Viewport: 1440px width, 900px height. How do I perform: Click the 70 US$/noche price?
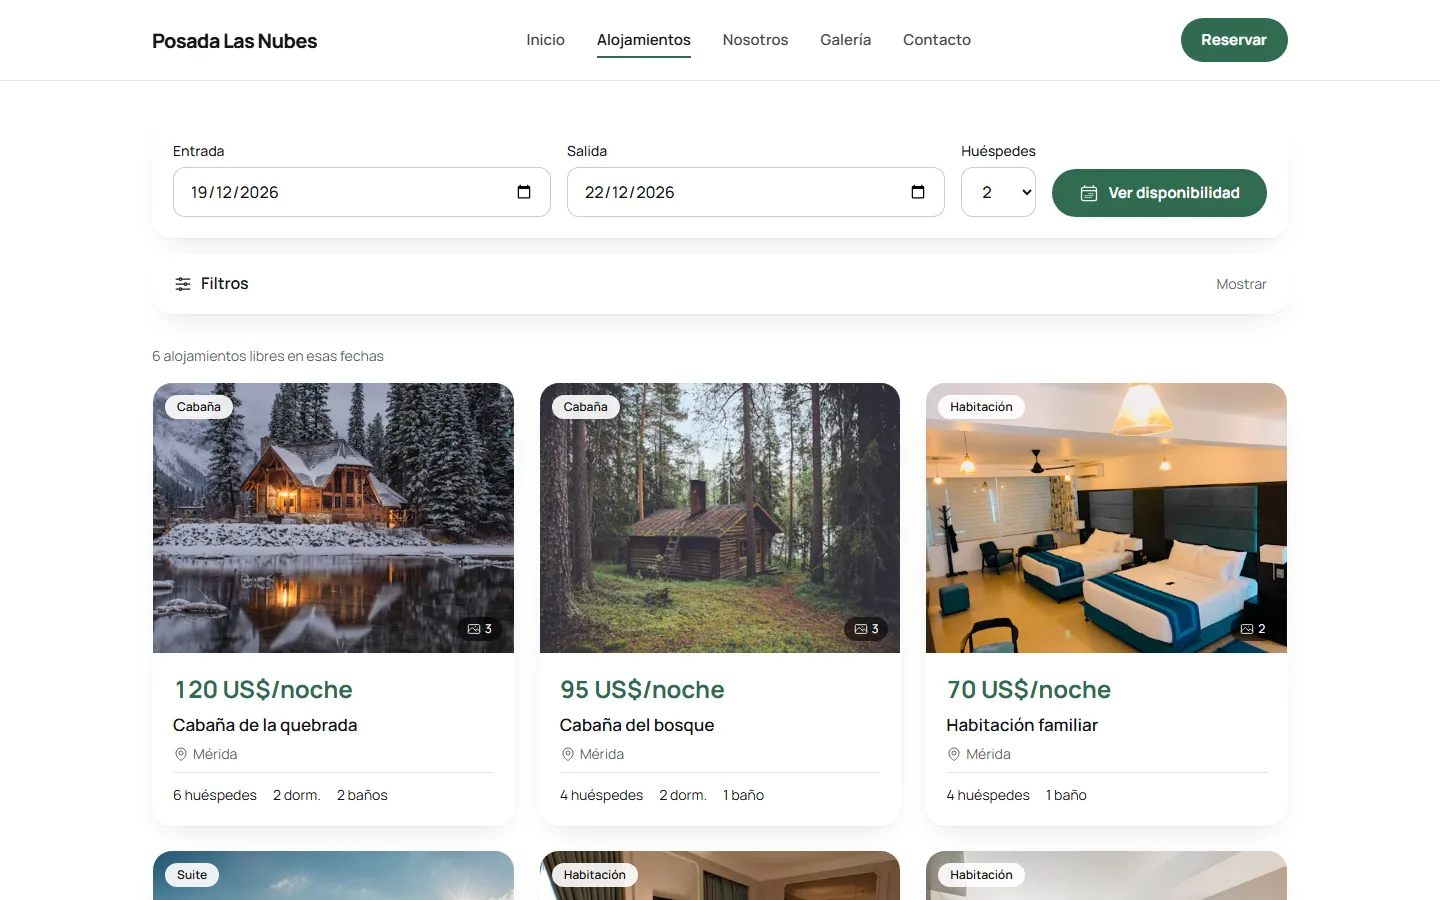(x=1029, y=690)
